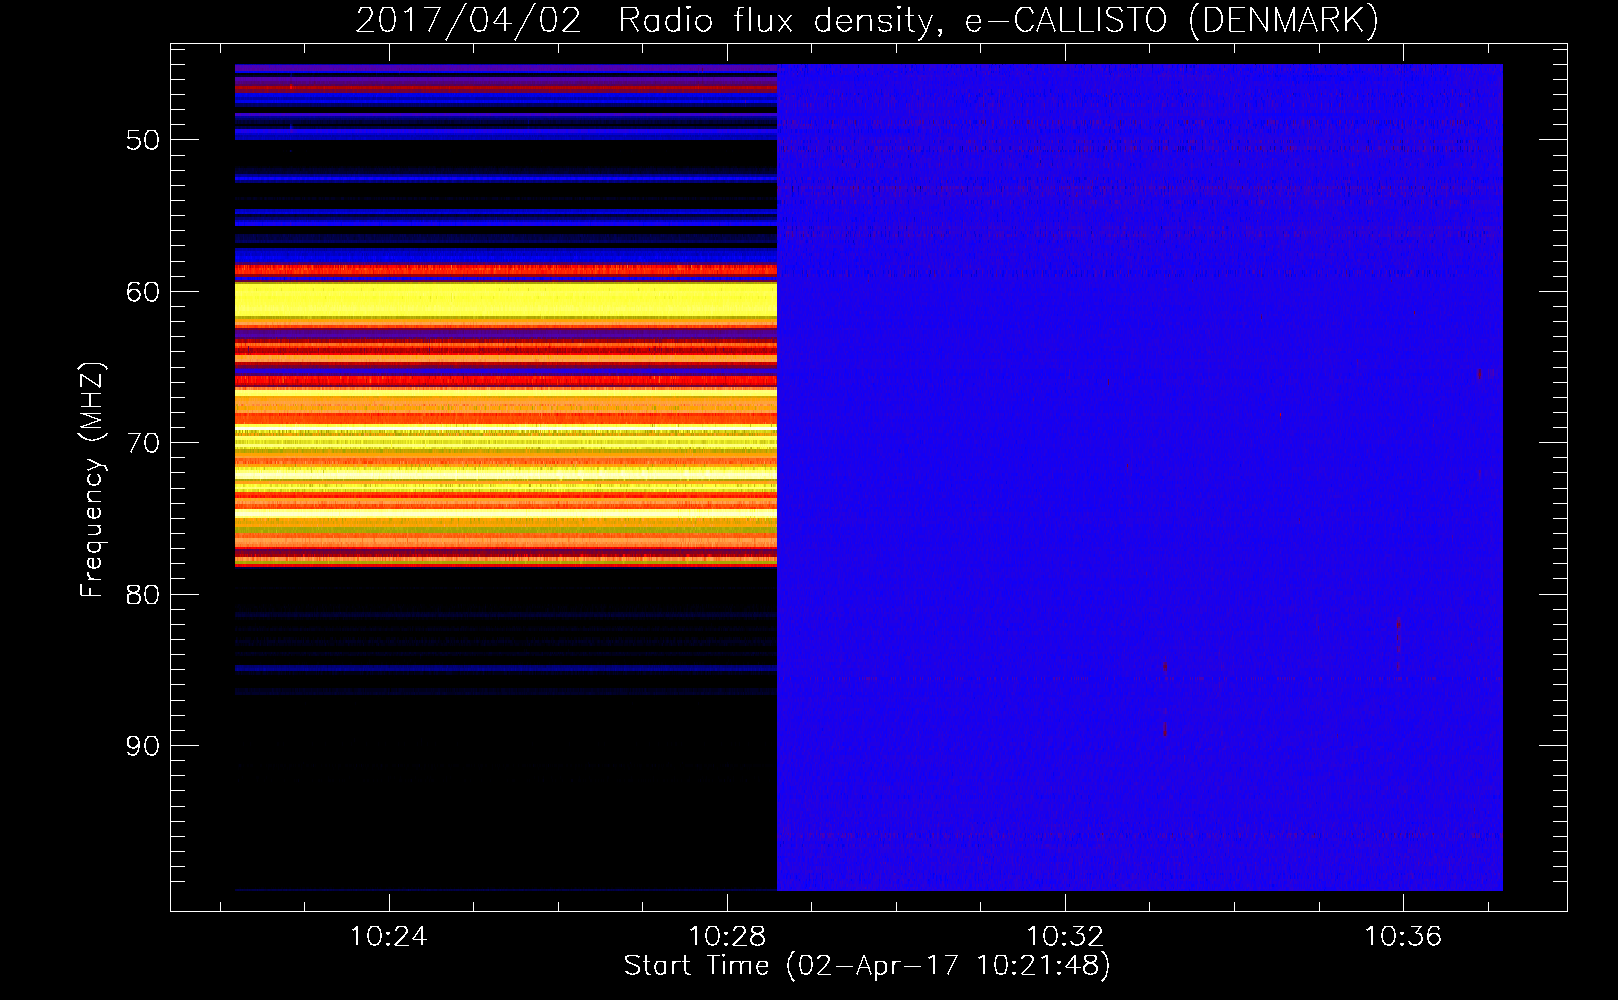Select the 50 frequency tick label
Screen dimensions: 1618x1000
143,140
